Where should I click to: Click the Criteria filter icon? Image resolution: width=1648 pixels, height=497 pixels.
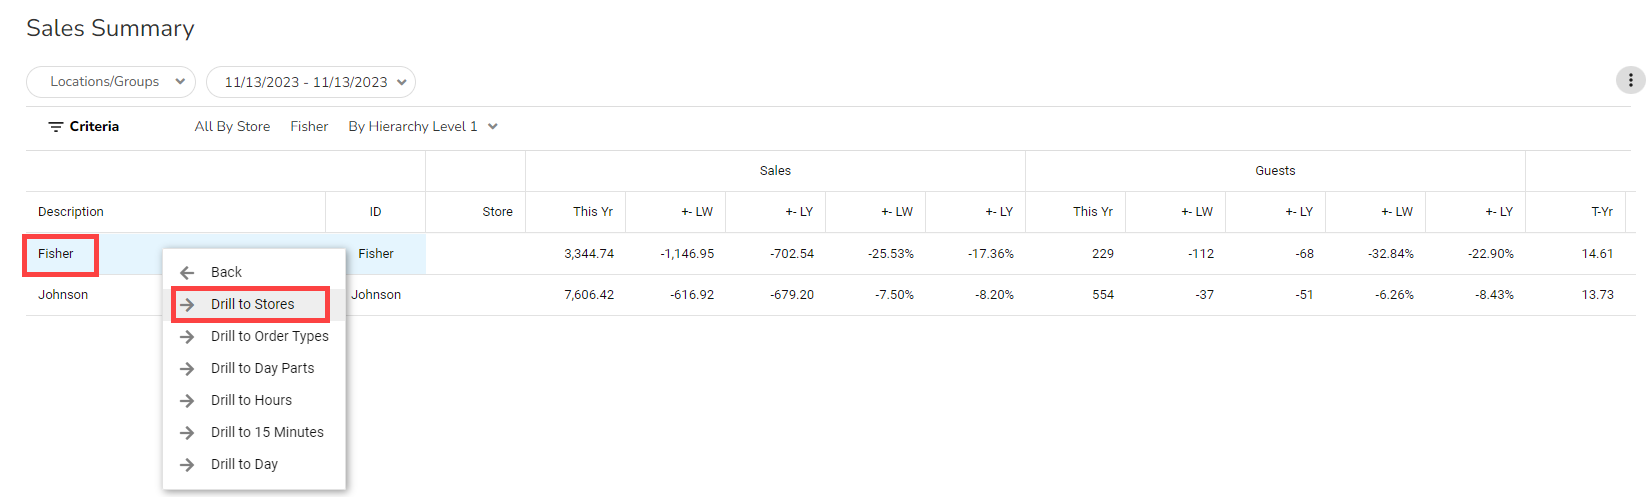[56, 127]
